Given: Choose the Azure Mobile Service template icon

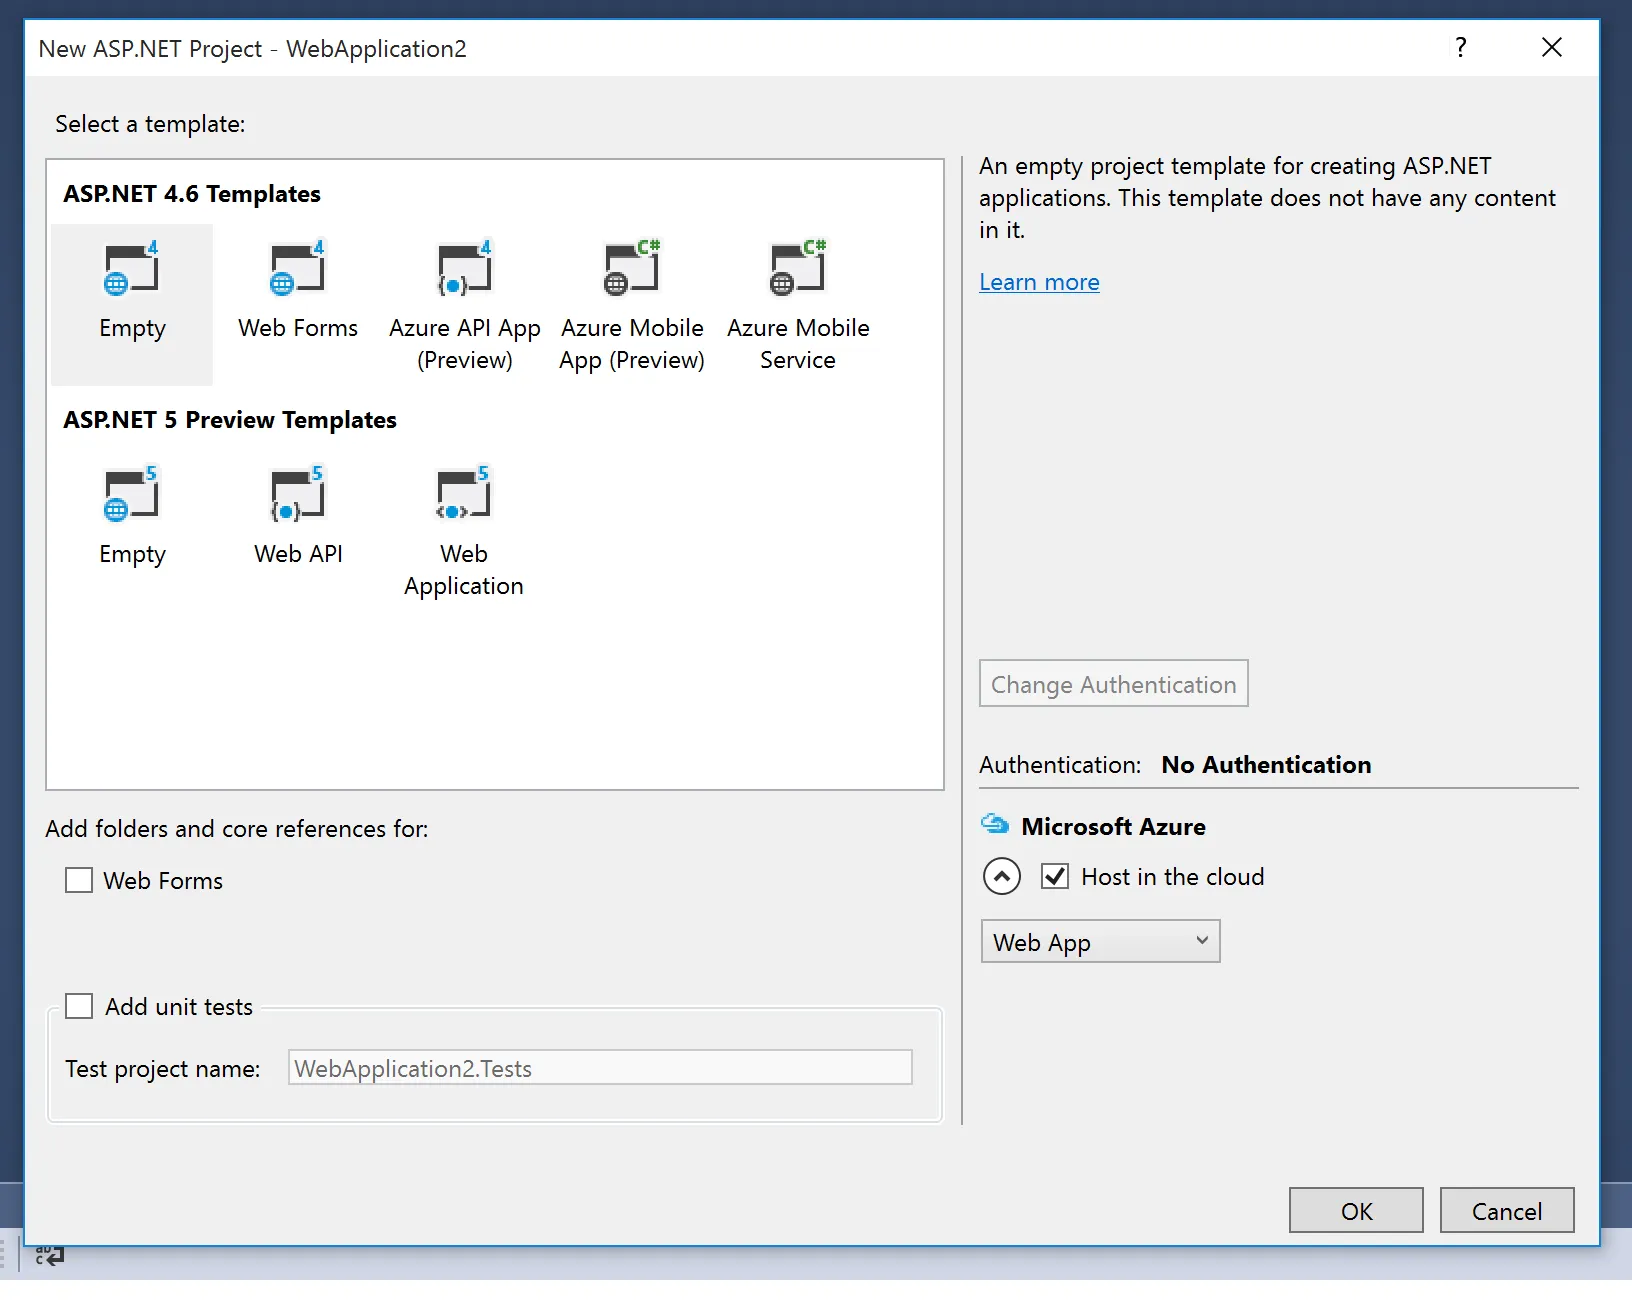Looking at the screenshot, I should point(798,268).
